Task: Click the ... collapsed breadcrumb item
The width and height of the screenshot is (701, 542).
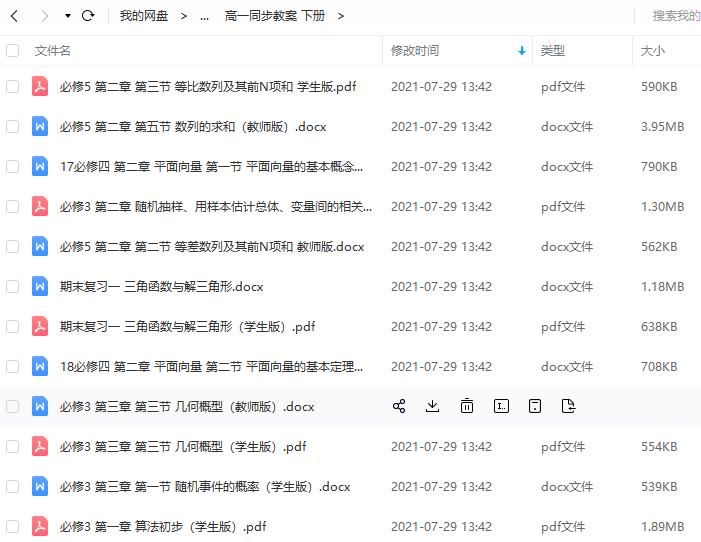Action: (204, 16)
